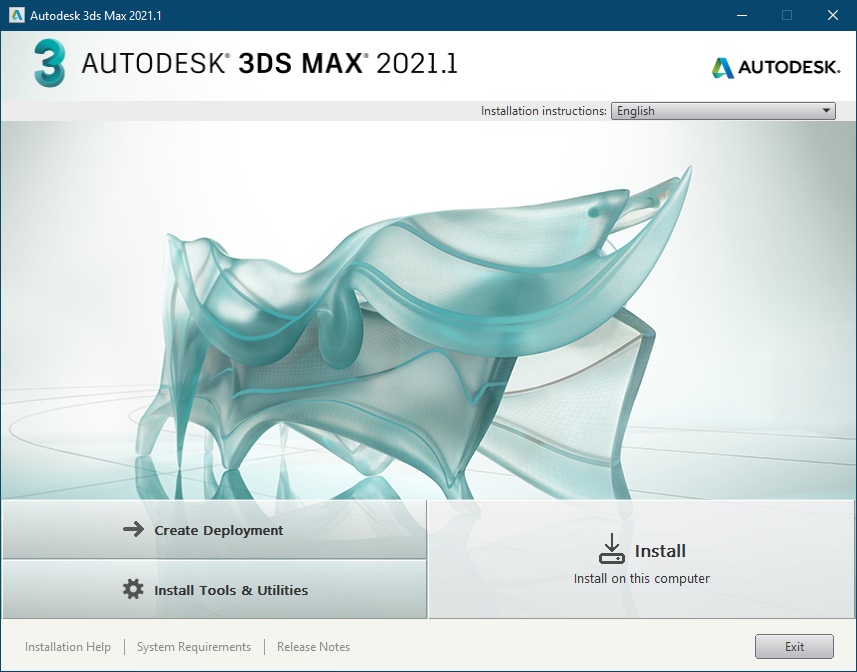
Task: Click the arrow on the English combo box
Action: click(x=826, y=111)
